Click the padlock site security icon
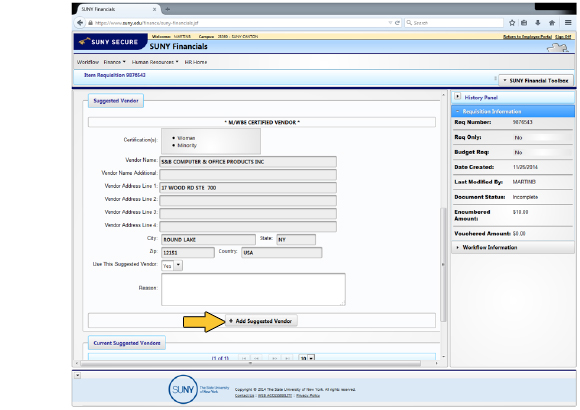 [90, 23]
